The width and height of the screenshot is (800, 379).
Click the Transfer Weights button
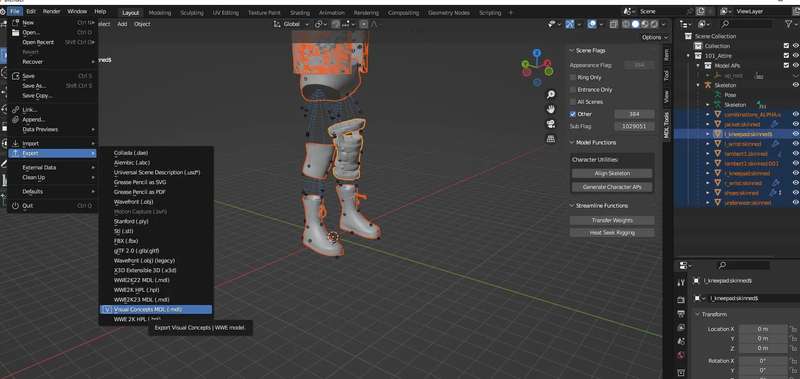tap(612, 220)
